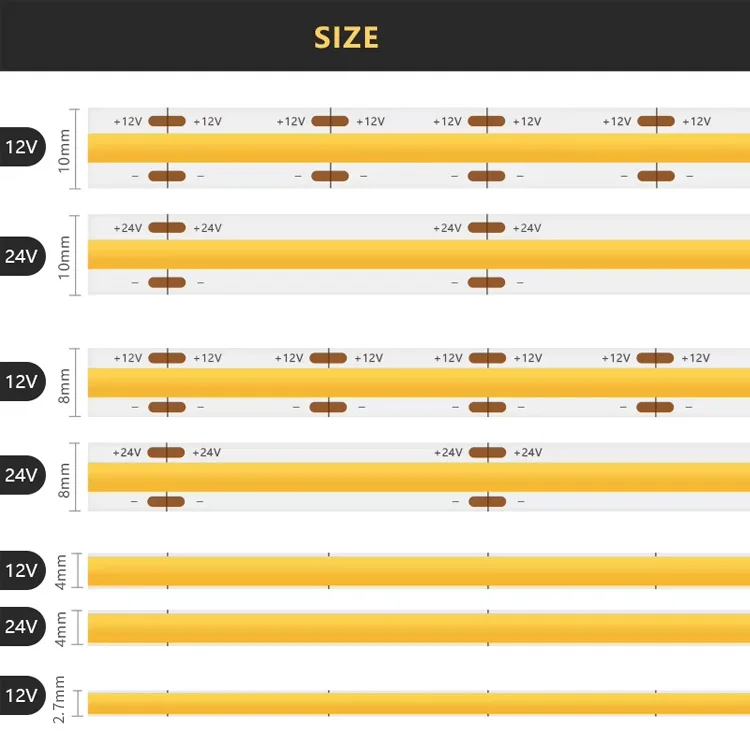Click right +24V copper pad on the 10mm strip
Viewport: 750px width, 750px height.
coord(486,227)
